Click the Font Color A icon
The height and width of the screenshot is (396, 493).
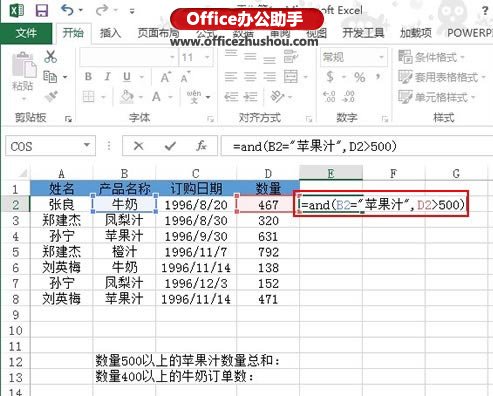(156, 97)
